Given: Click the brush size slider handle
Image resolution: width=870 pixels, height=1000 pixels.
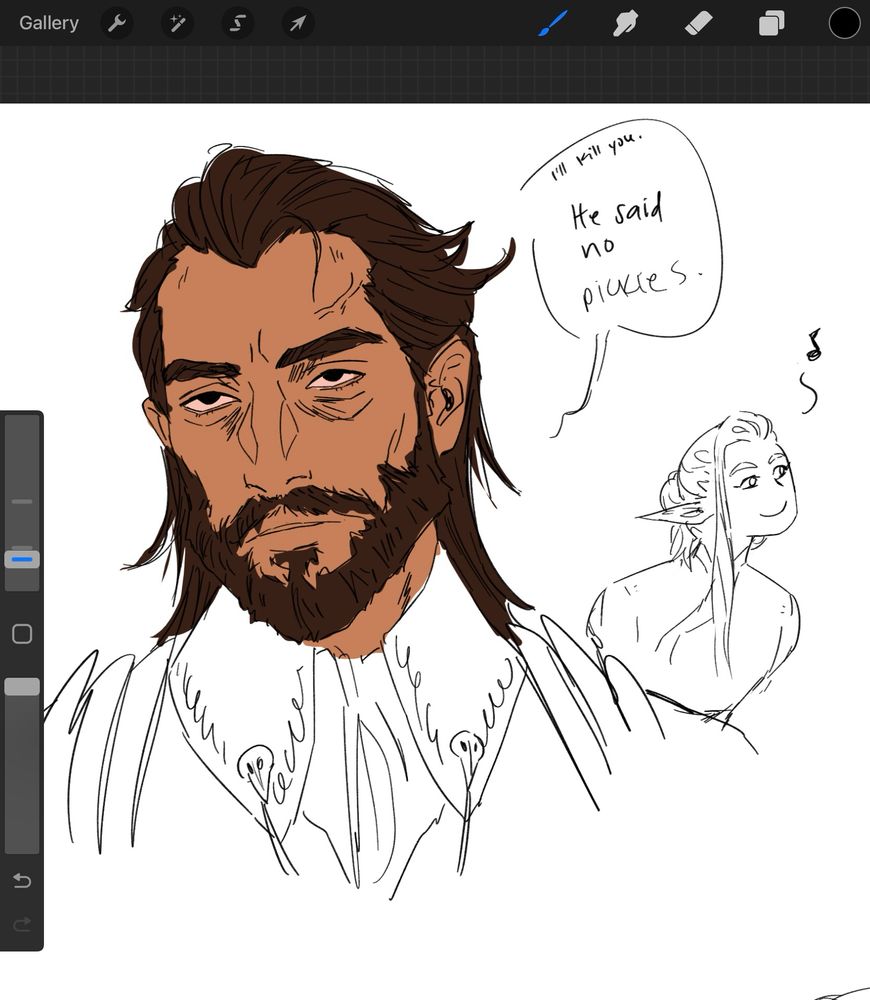Looking at the screenshot, I should click(22, 559).
